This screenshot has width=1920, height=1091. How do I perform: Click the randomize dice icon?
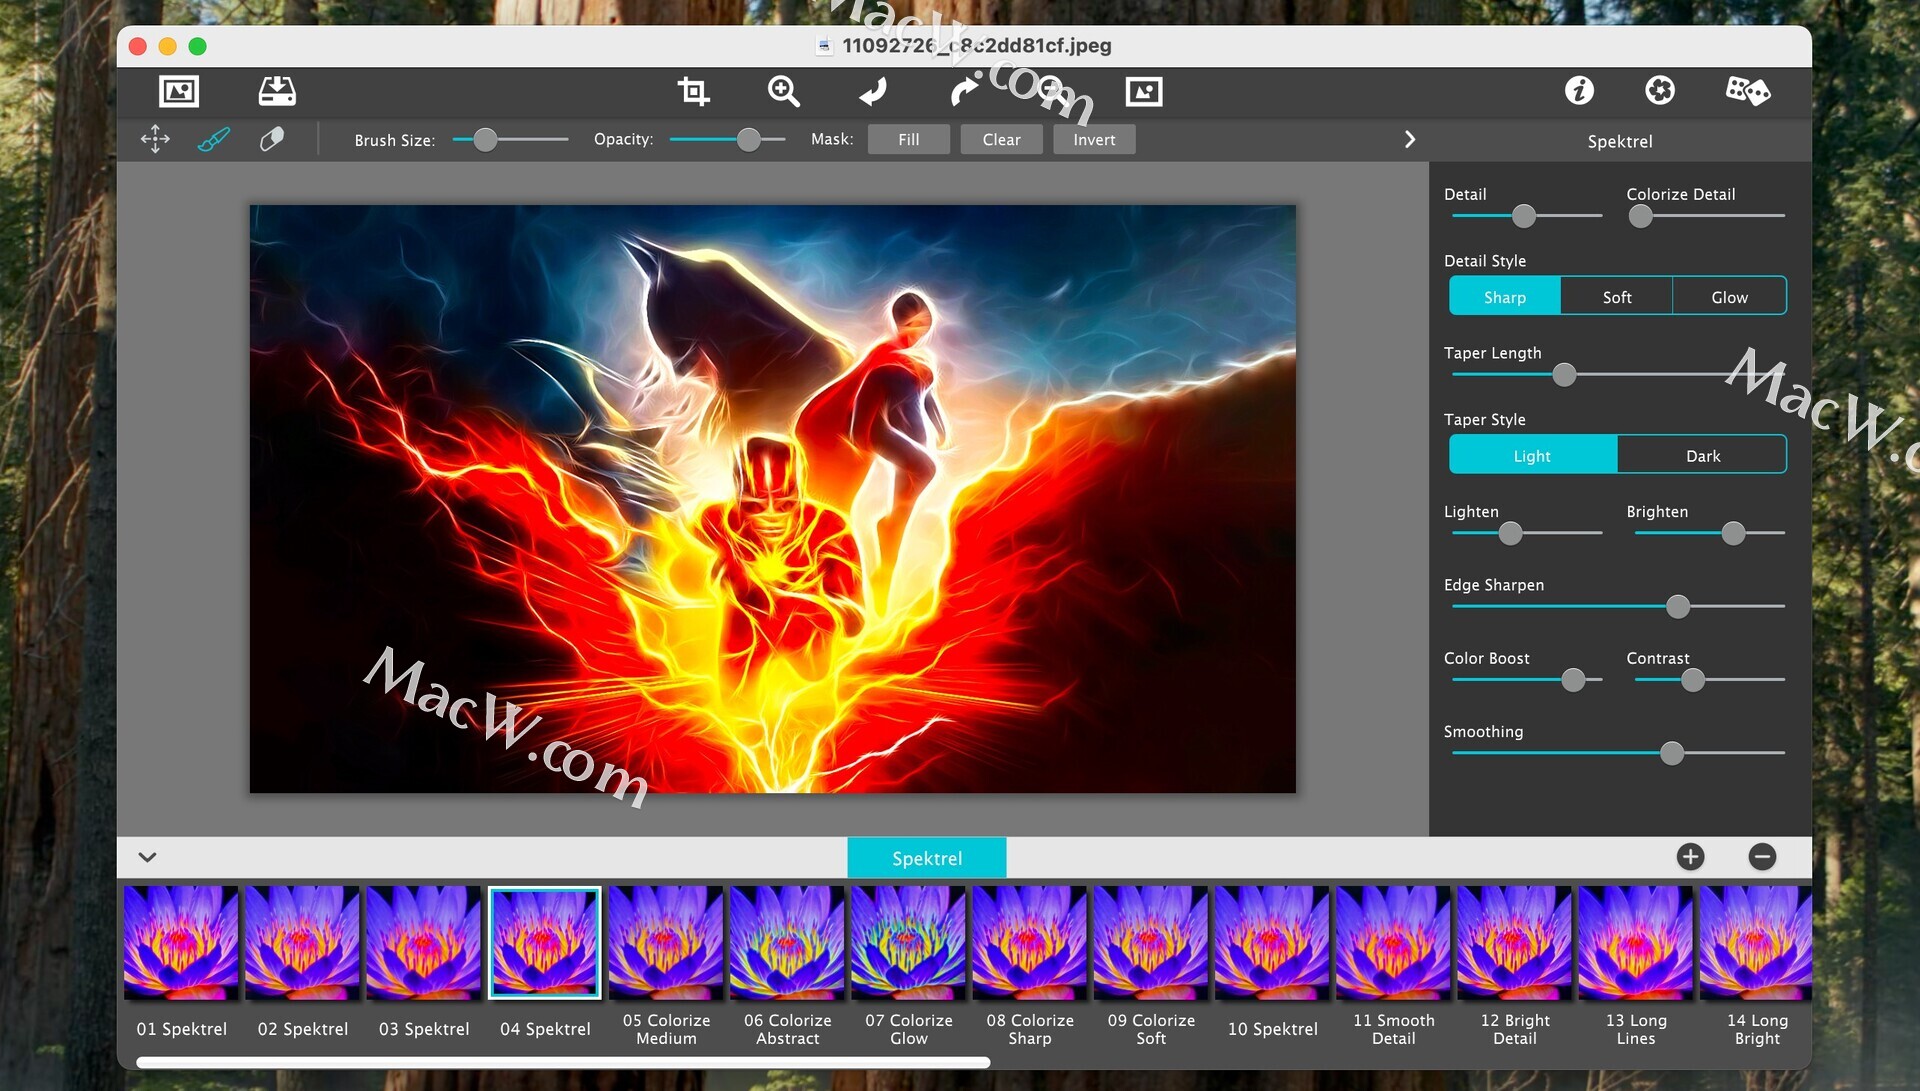tap(1748, 90)
